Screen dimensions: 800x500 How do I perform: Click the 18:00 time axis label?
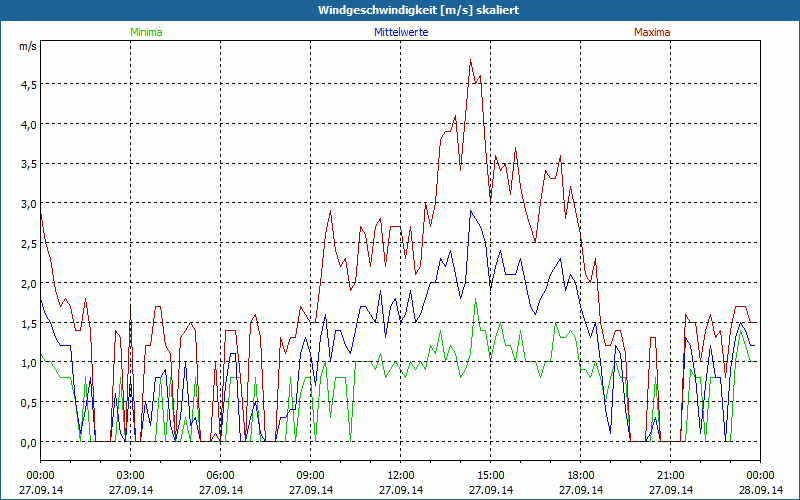coord(581,476)
